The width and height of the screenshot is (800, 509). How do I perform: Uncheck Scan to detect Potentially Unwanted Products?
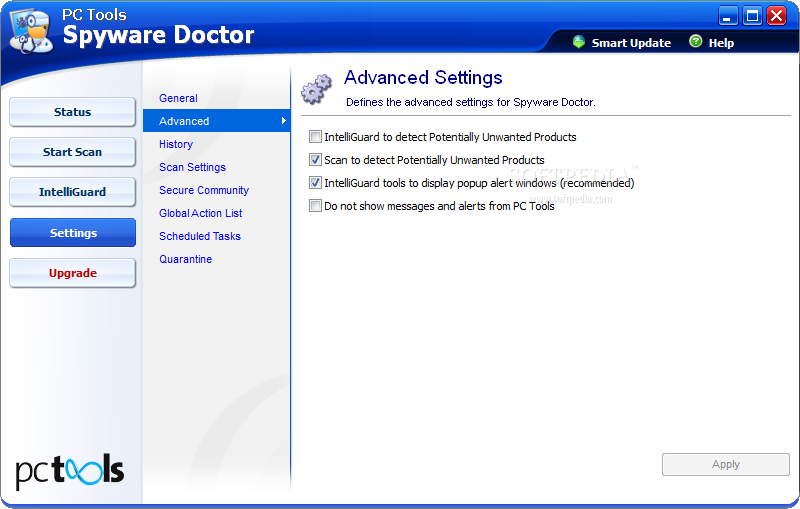pos(315,160)
